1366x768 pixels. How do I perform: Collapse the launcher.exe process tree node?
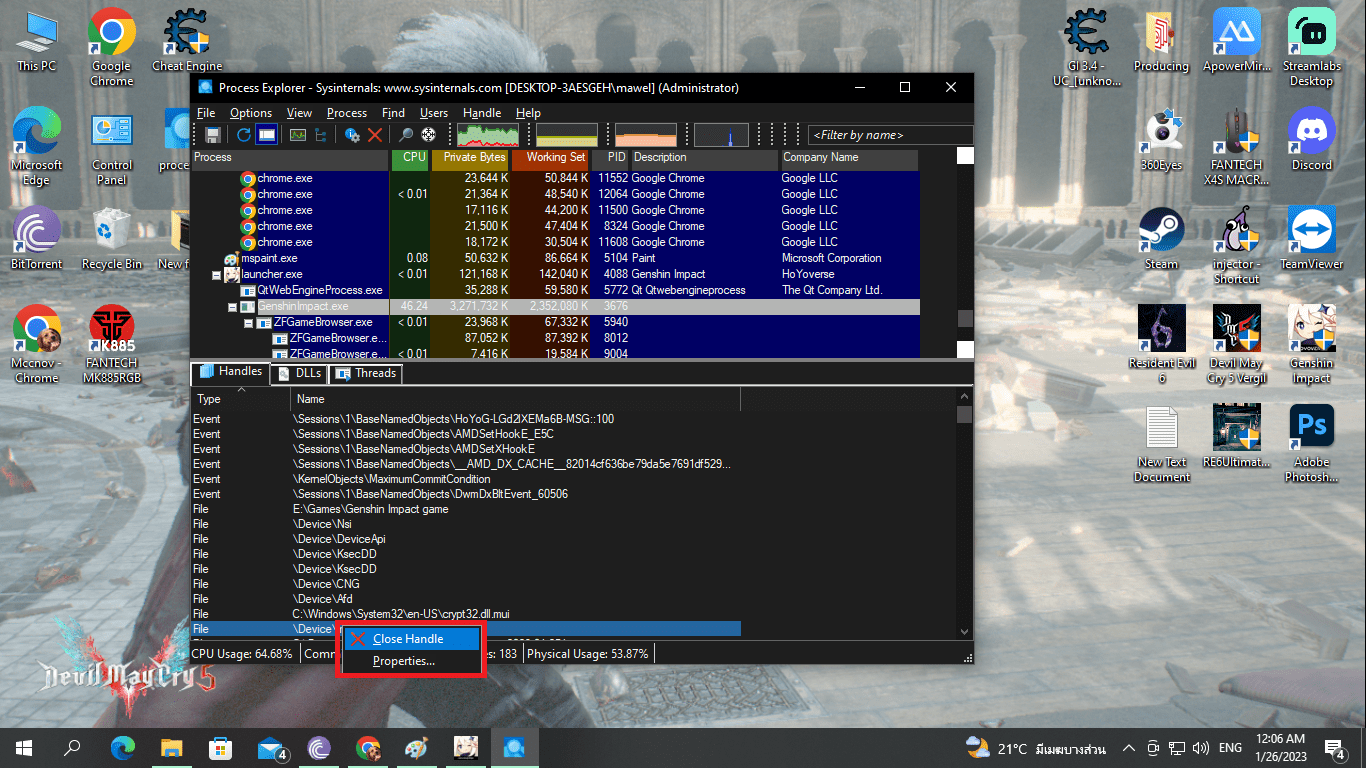click(x=216, y=274)
